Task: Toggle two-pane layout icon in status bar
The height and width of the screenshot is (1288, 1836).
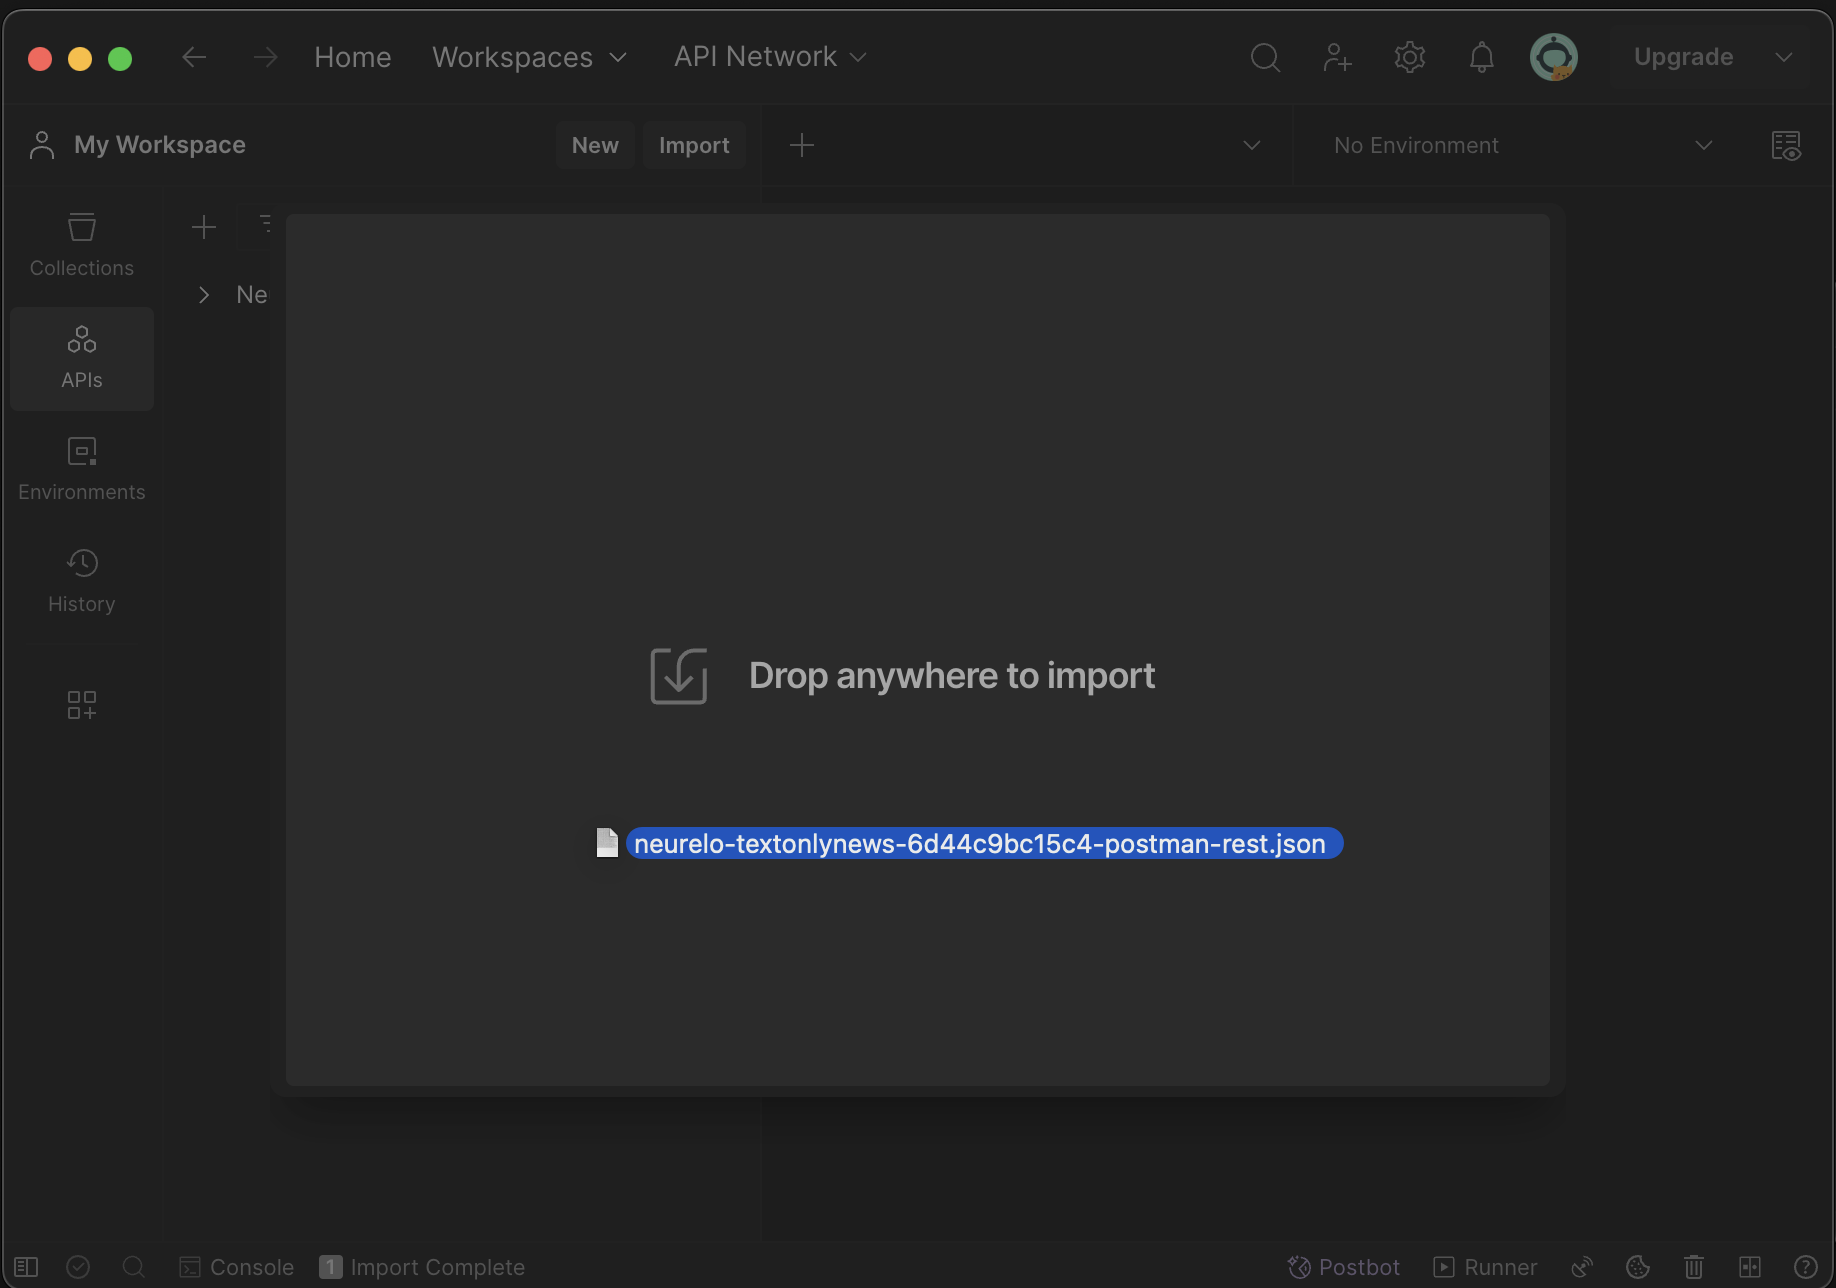Action: click(1749, 1267)
